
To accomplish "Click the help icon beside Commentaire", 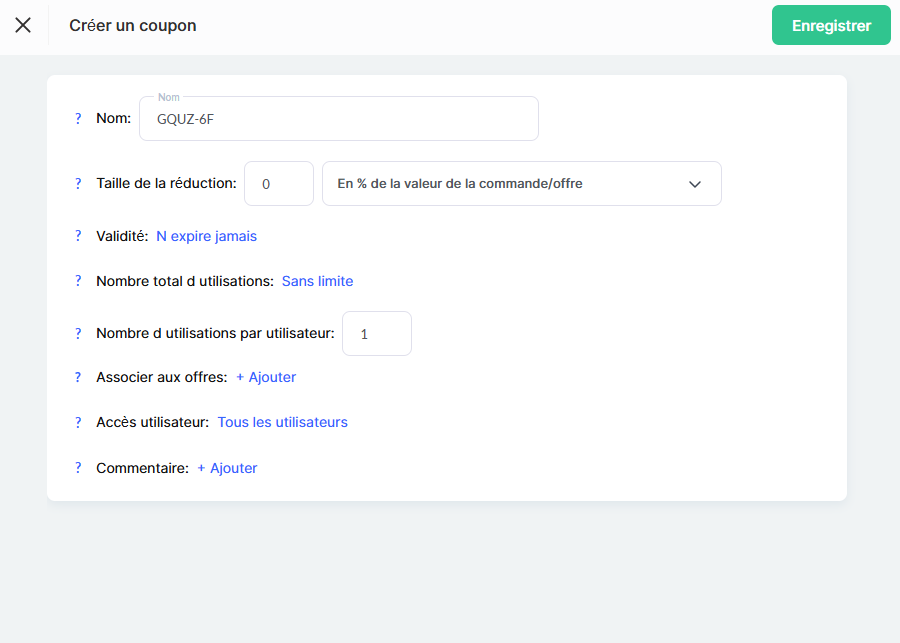I will (78, 468).
